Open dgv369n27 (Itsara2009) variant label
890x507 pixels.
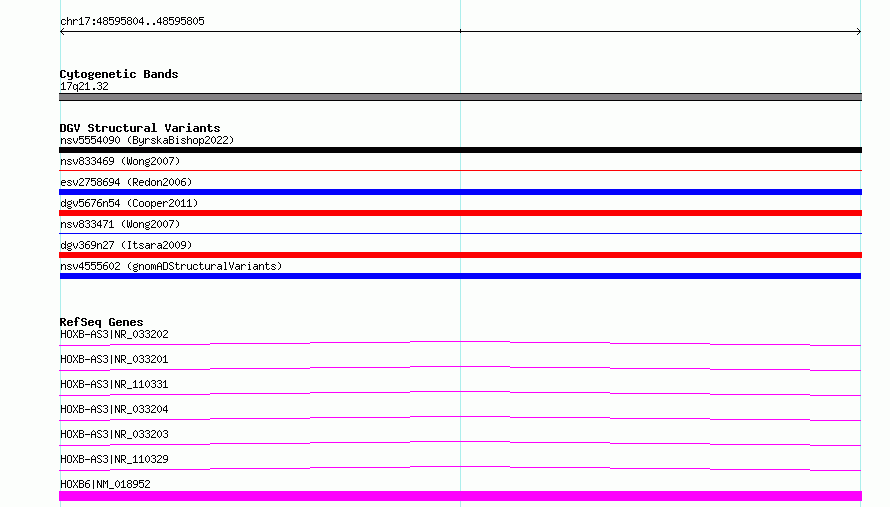pos(126,245)
